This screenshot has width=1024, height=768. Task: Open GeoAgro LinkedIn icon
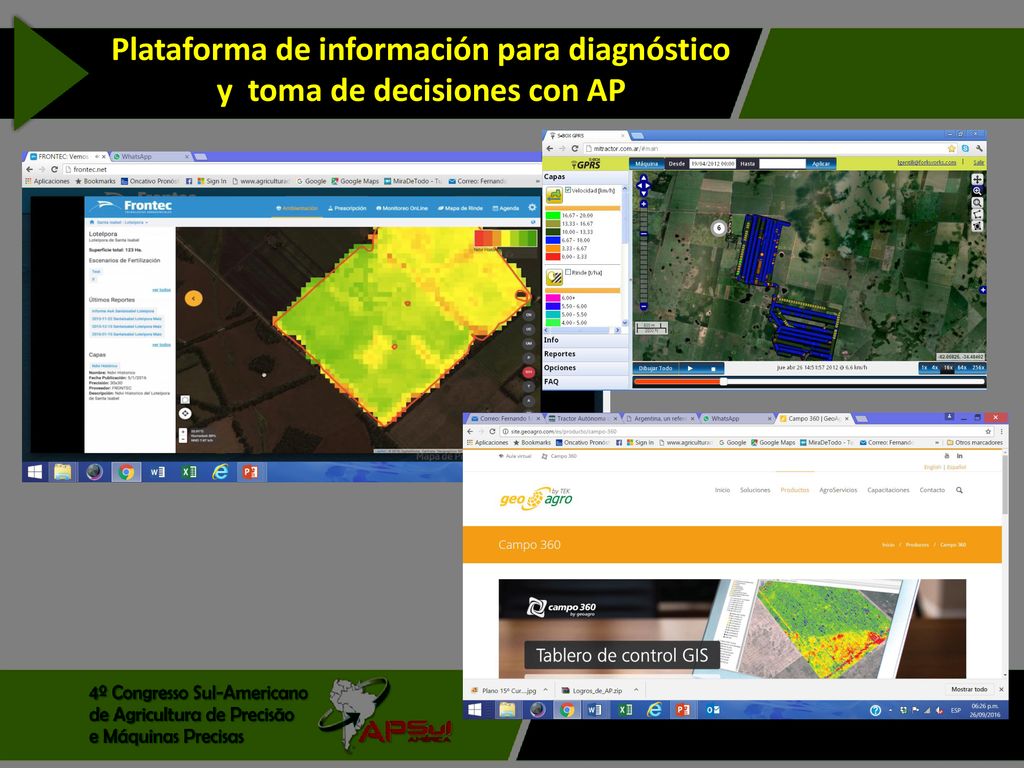[x=959, y=456]
